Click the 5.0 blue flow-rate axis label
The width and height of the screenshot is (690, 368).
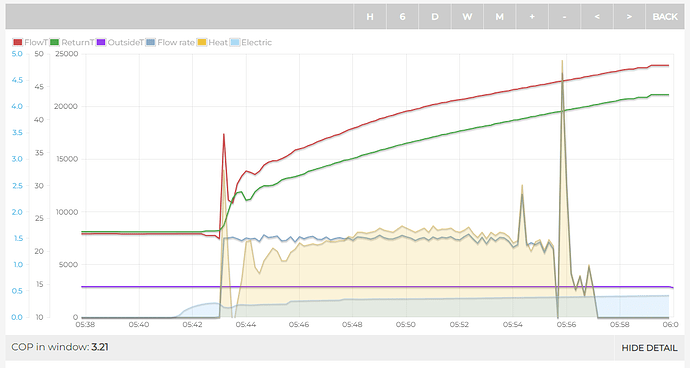[17, 54]
